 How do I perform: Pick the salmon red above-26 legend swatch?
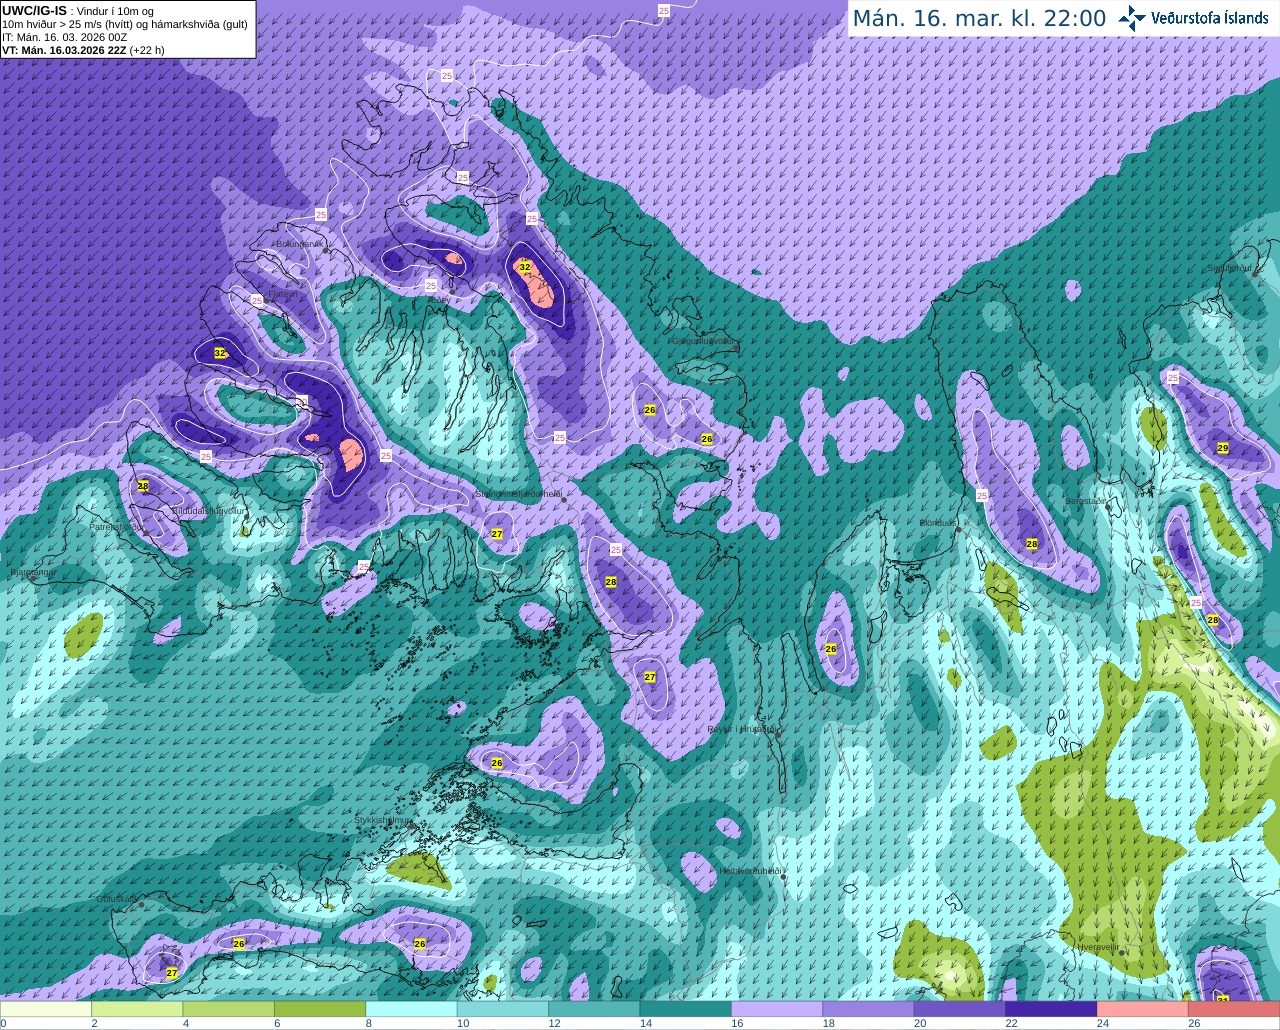[1234, 1009]
